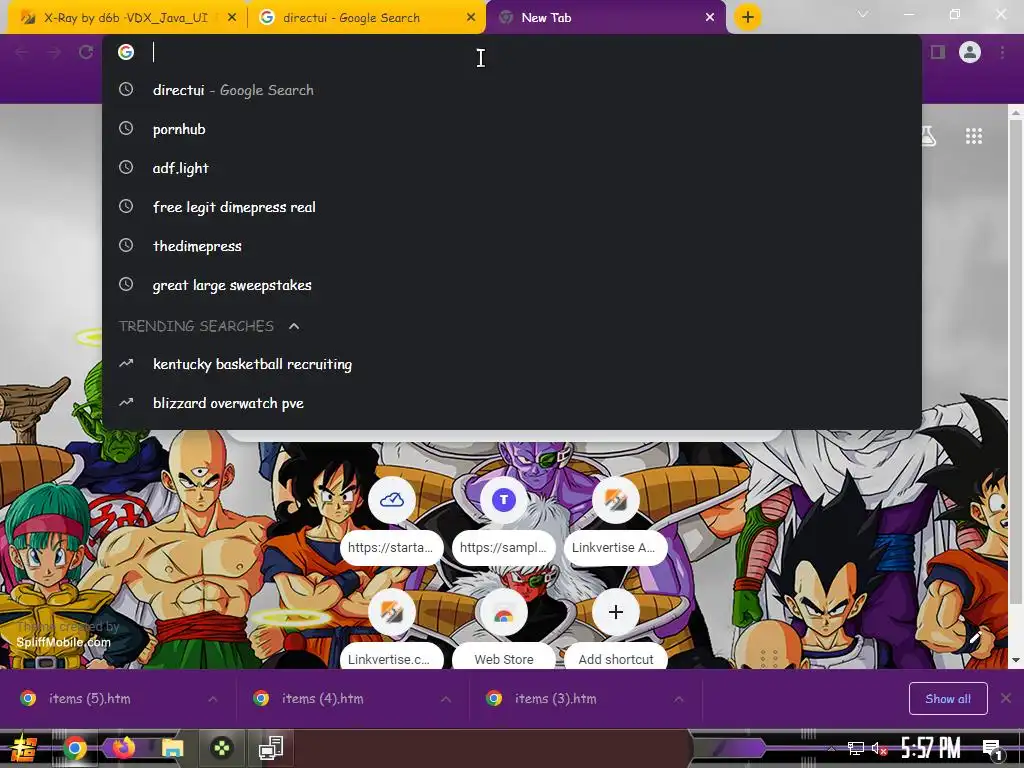Image resolution: width=1024 pixels, height=768 pixels.
Task: Open the green circular taskbar app
Action: point(222,748)
